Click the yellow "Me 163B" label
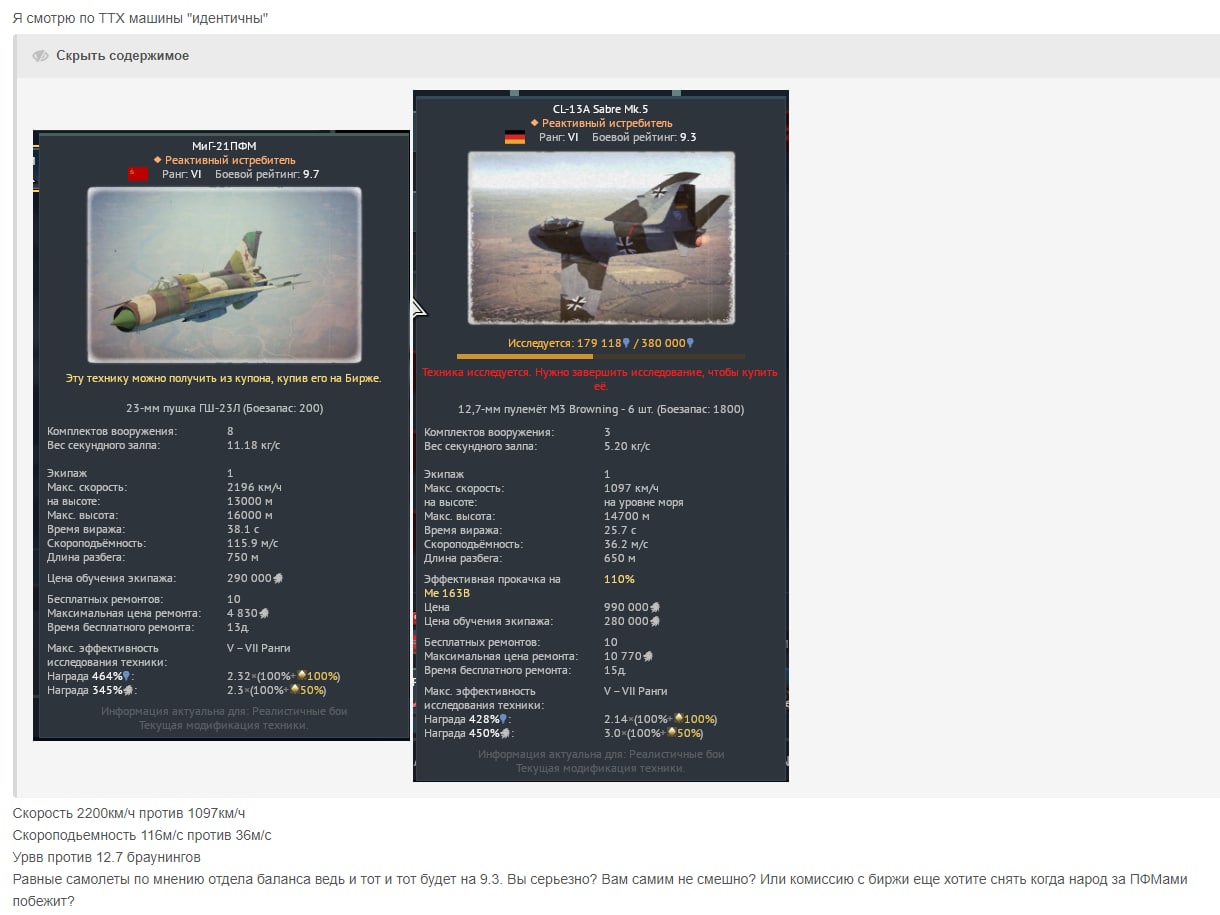This screenshot has width=1220, height=915. (x=445, y=593)
